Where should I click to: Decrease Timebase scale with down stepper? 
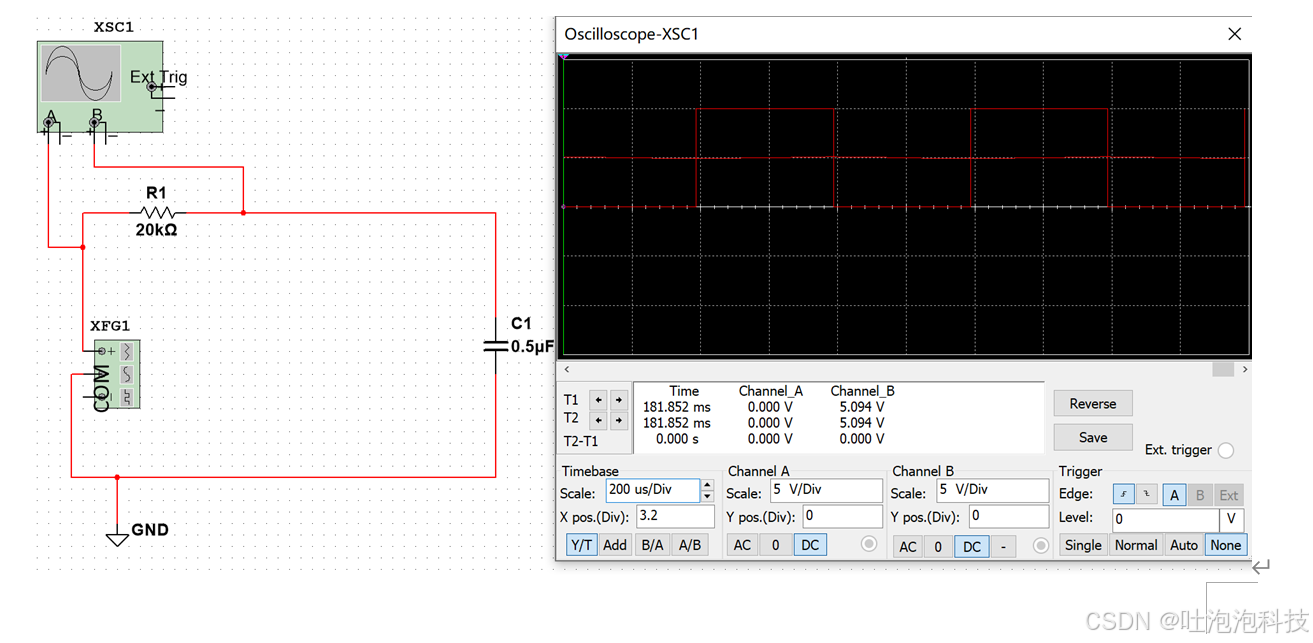click(x=707, y=496)
